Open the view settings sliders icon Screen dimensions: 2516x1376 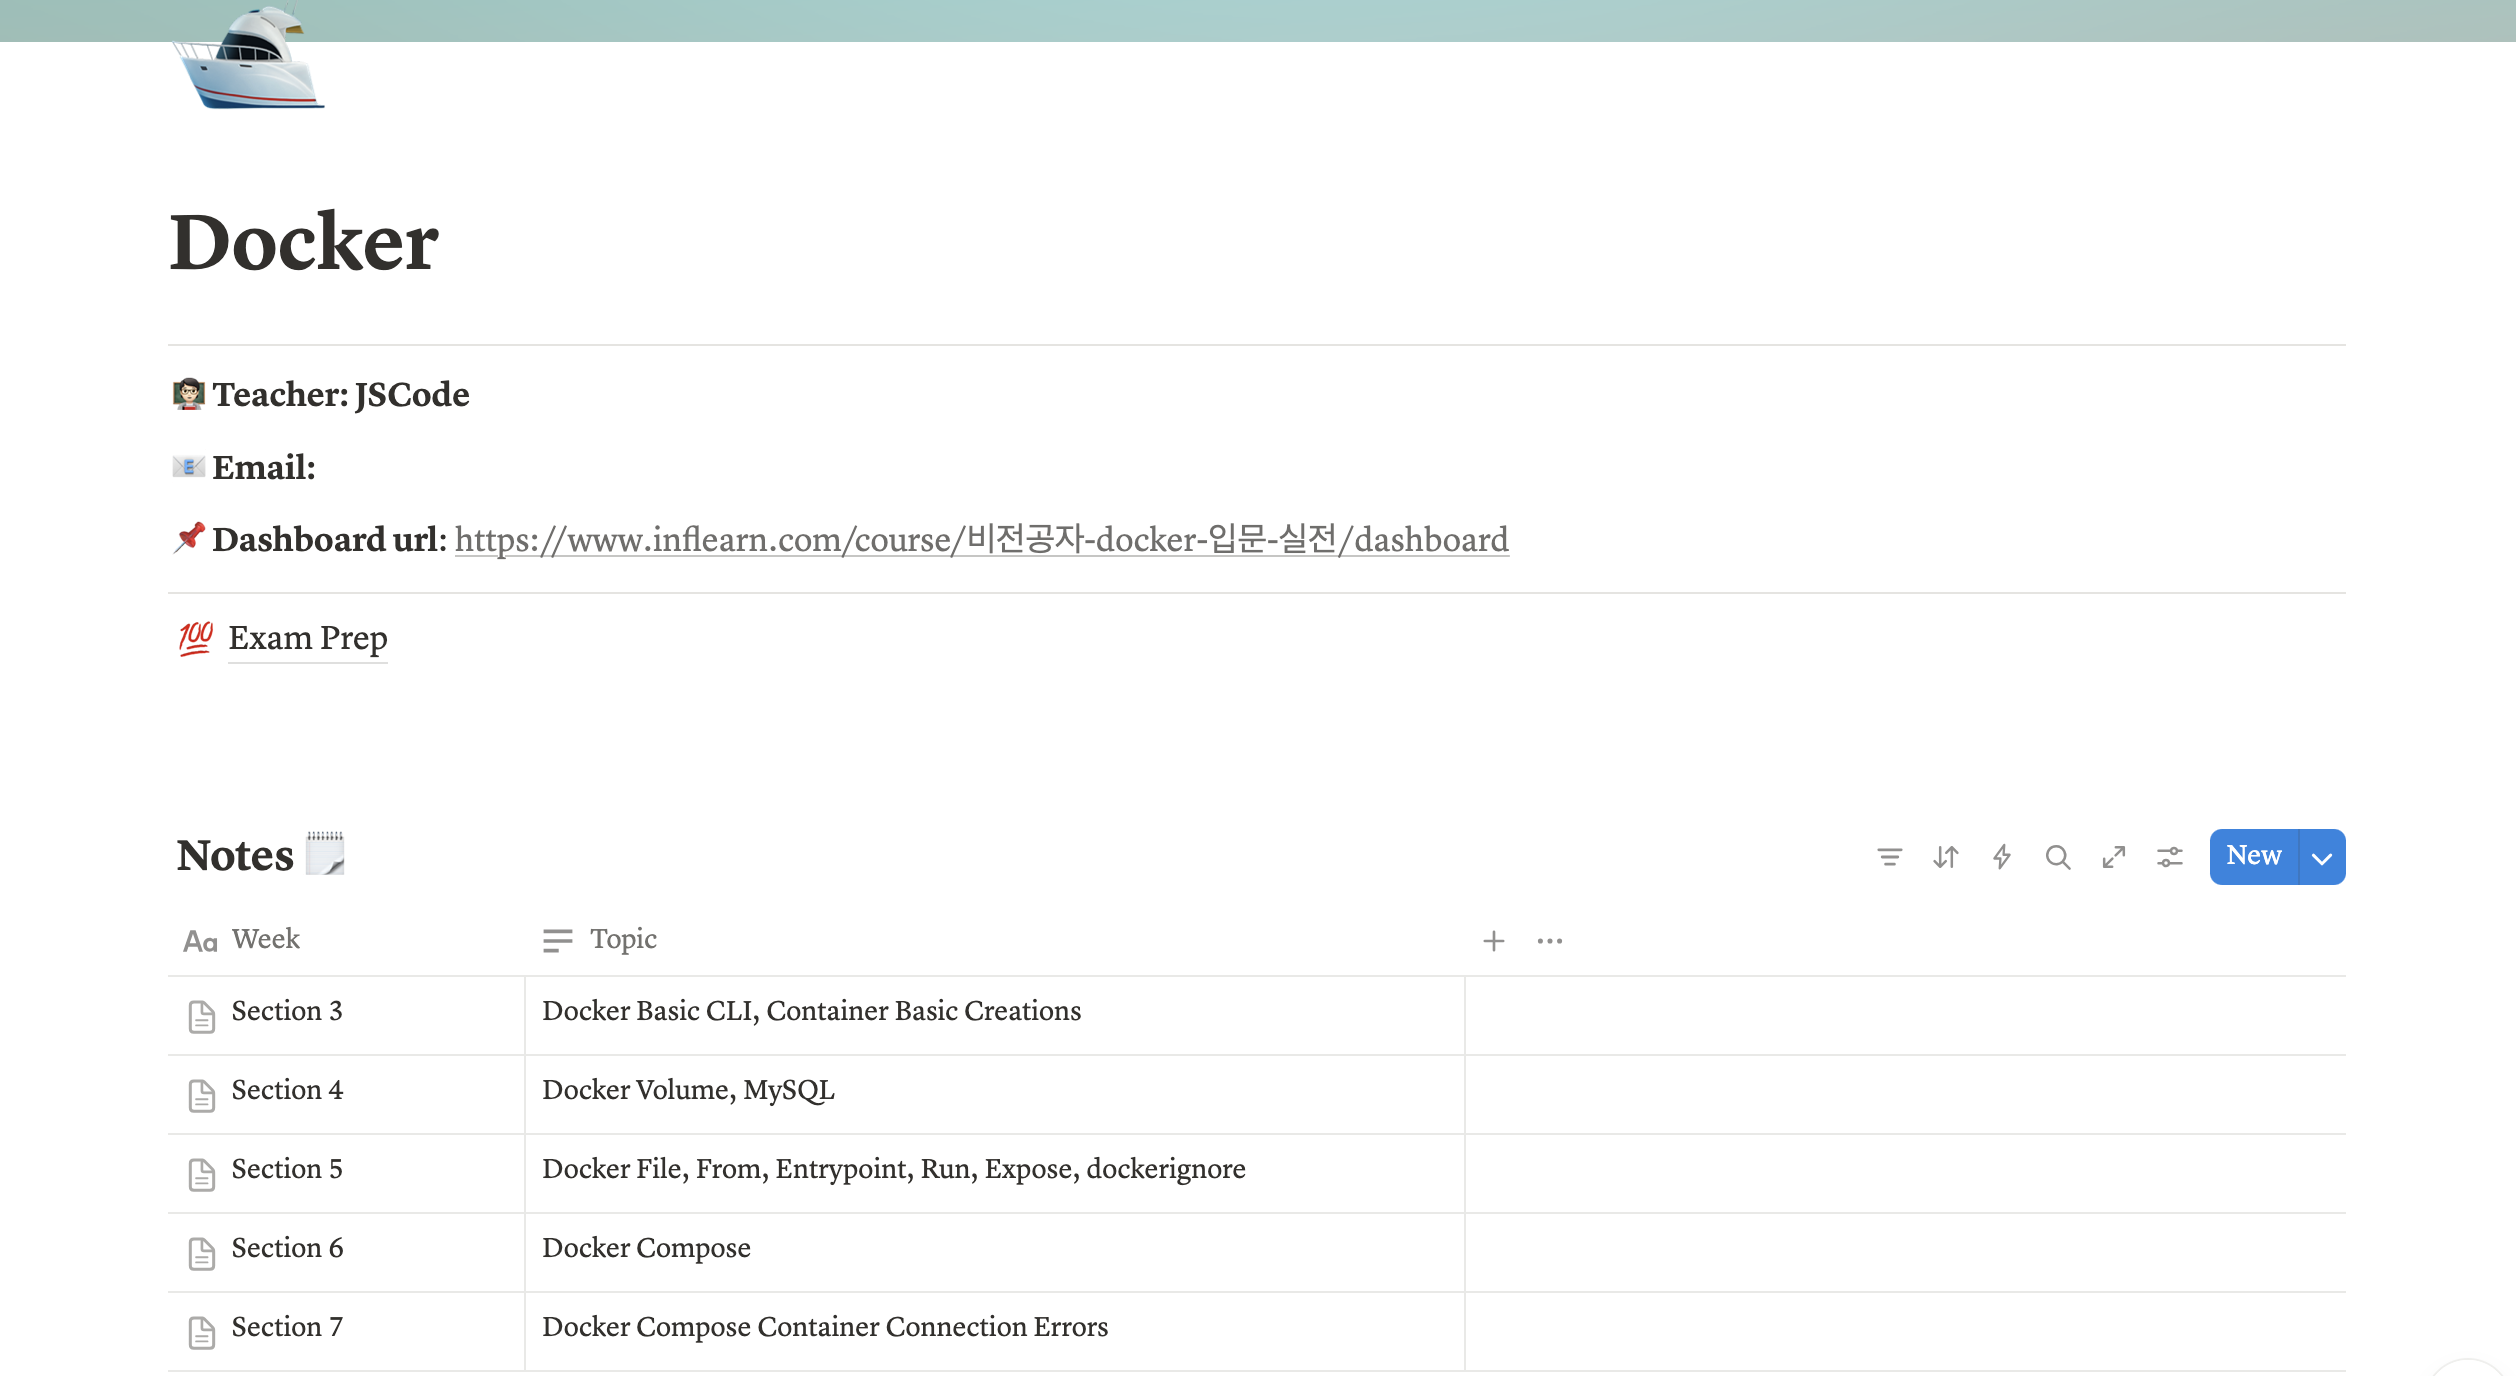tap(2169, 857)
